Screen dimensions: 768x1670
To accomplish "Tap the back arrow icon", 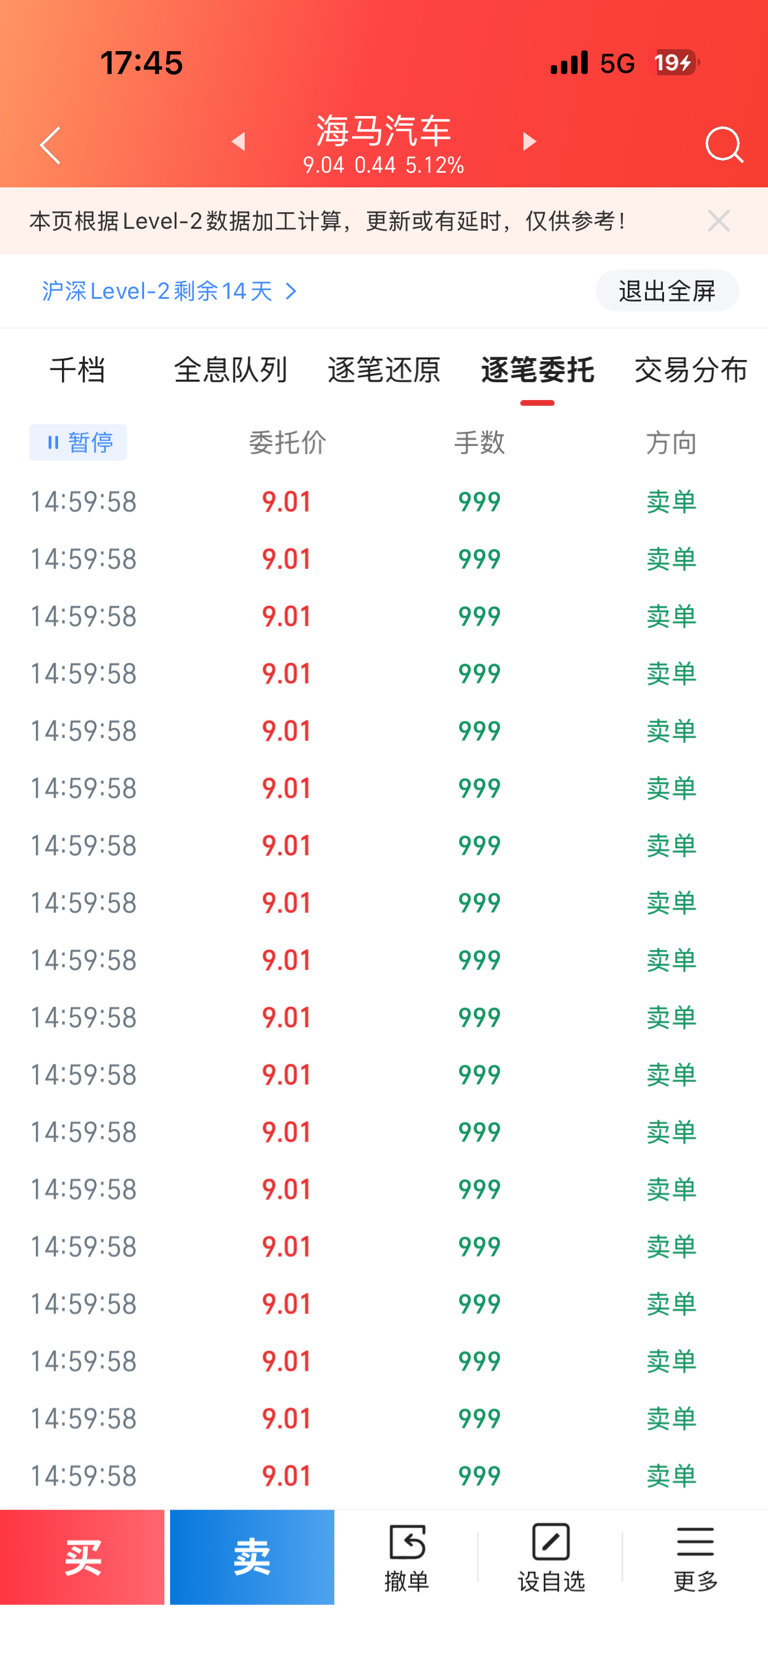I will click(x=51, y=145).
